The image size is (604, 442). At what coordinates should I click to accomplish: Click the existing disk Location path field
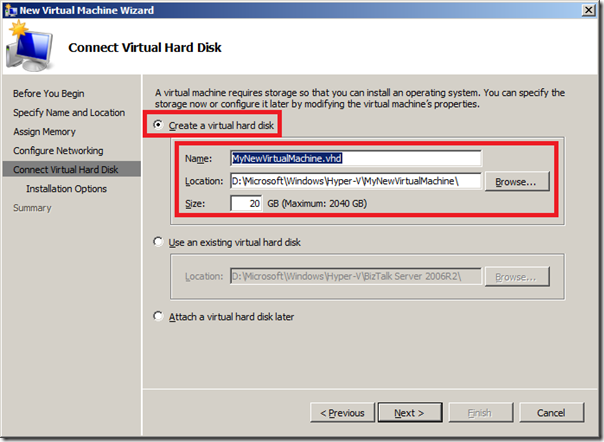pos(356,276)
